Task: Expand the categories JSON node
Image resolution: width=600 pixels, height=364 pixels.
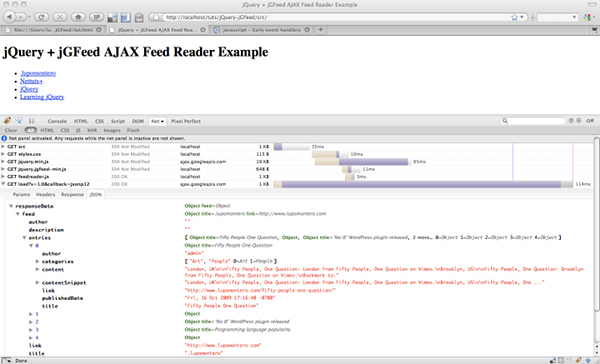Action: [x=38, y=261]
